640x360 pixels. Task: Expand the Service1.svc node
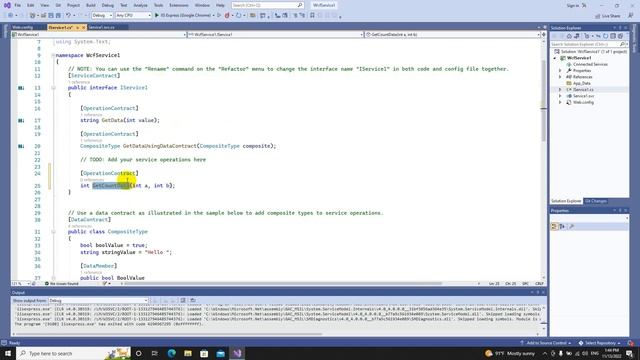(x=560, y=96)
